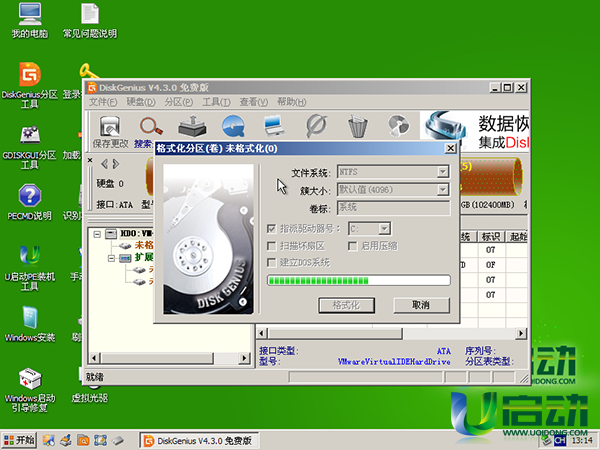Viewport: 600px width, 450px height.
Task: Open the PECMD说明 help icon
Action: 29,202
